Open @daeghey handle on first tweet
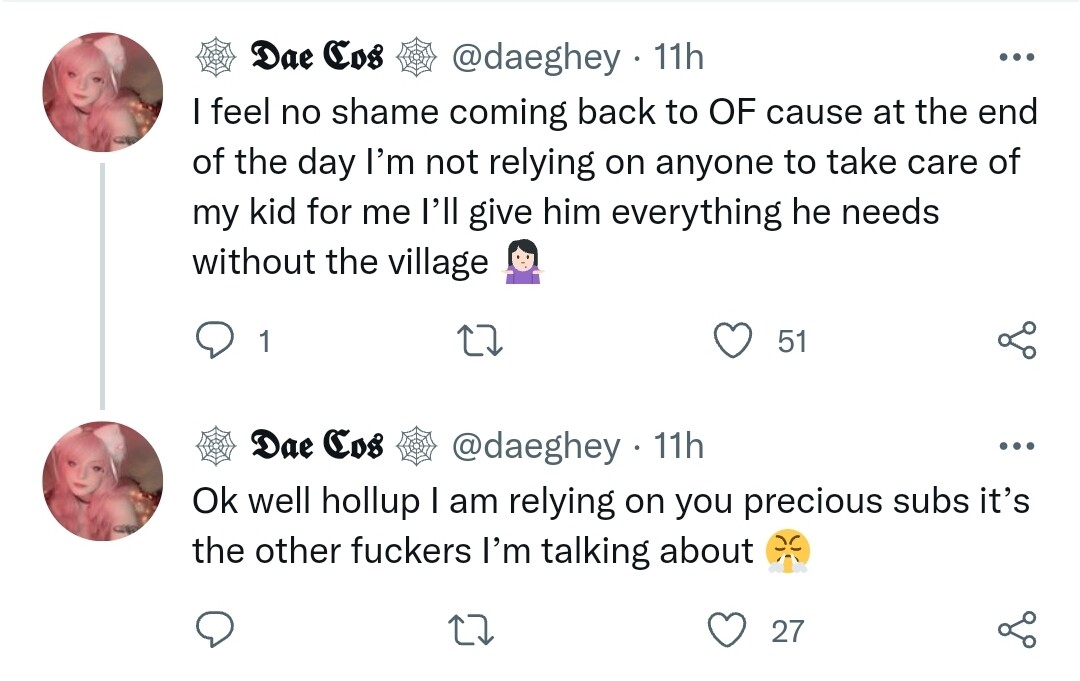 (536, 57)
